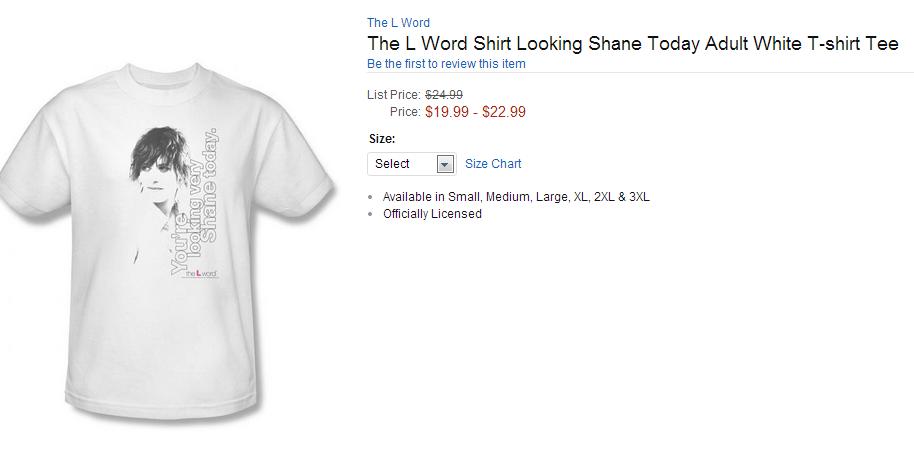Image resolution: width=914 pixels, height=452 pixels.
Task: Click the product title heading text
Action: (632, 44)
